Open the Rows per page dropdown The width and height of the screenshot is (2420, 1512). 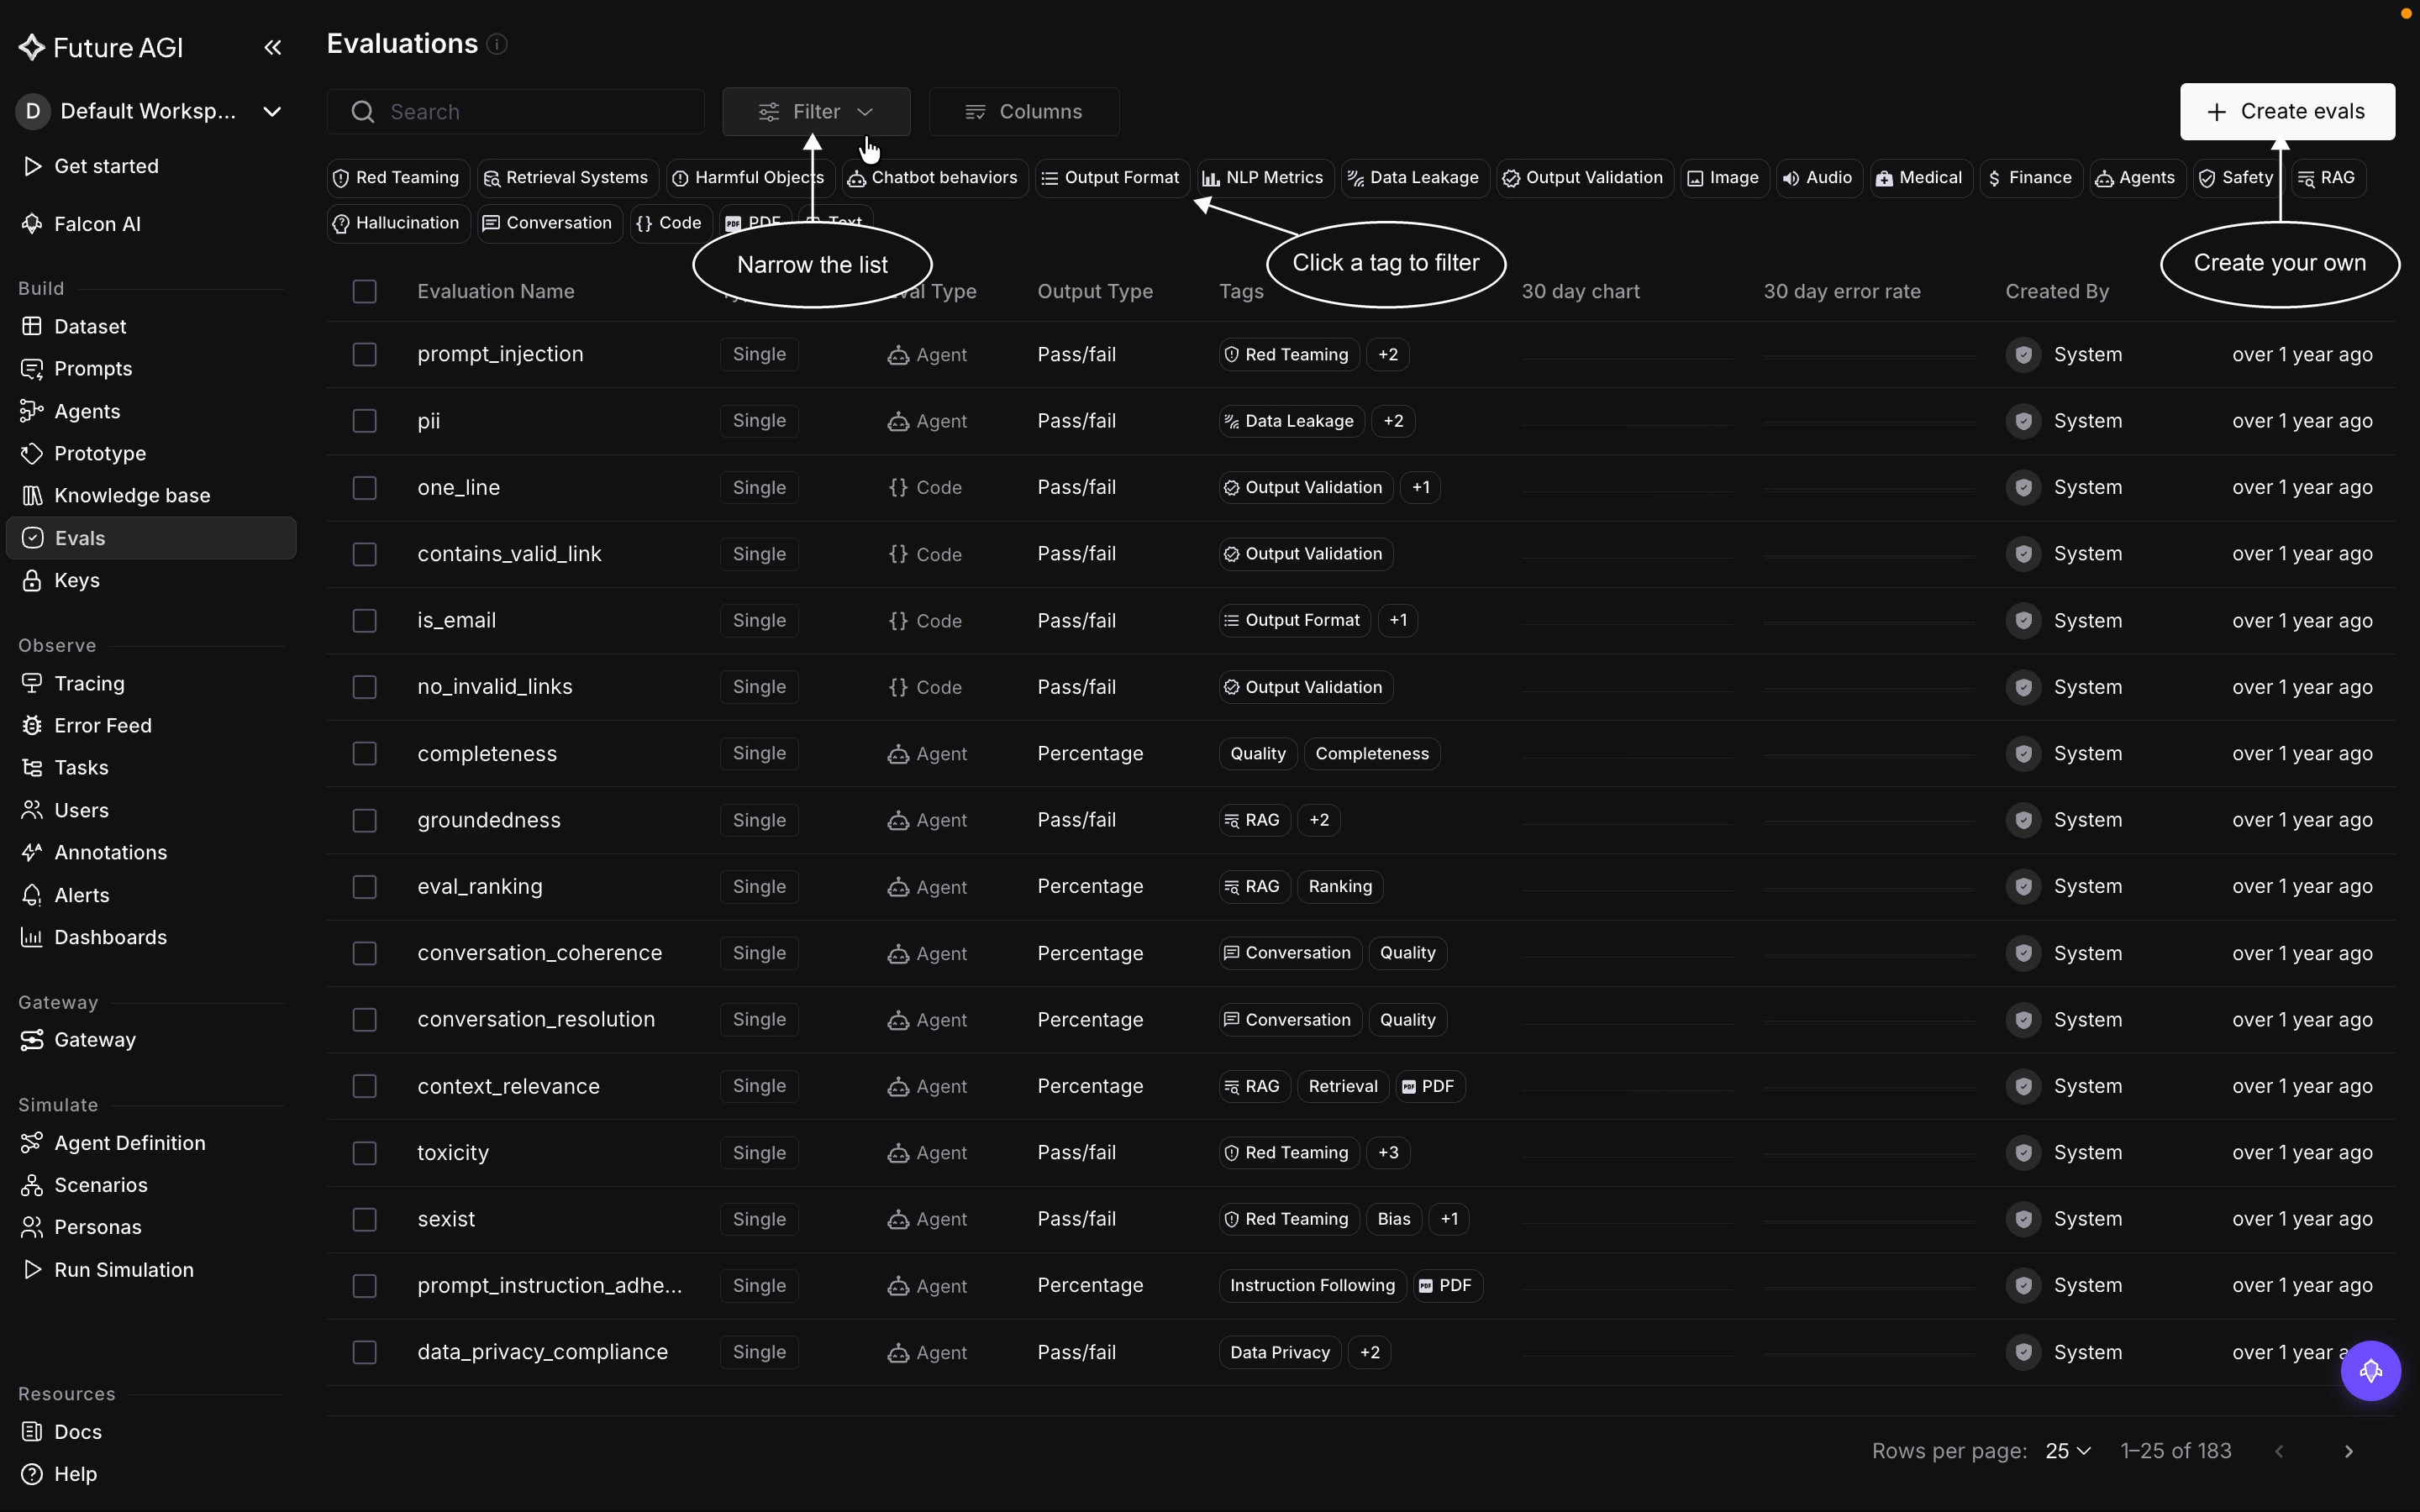2068,1451
